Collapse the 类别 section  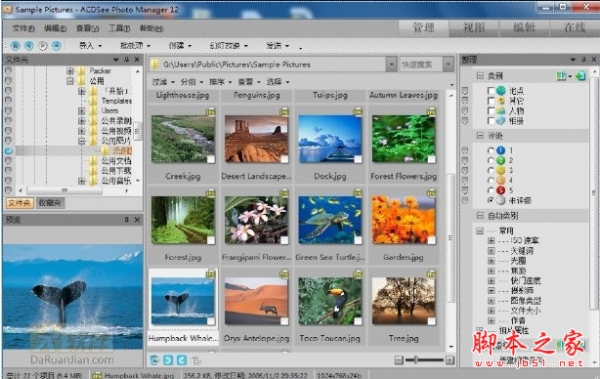coord(480,75)
